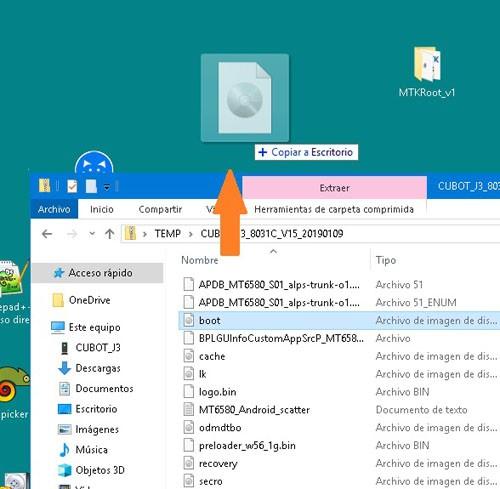Open Documentos in the sidebar

[x=104, y=389]
